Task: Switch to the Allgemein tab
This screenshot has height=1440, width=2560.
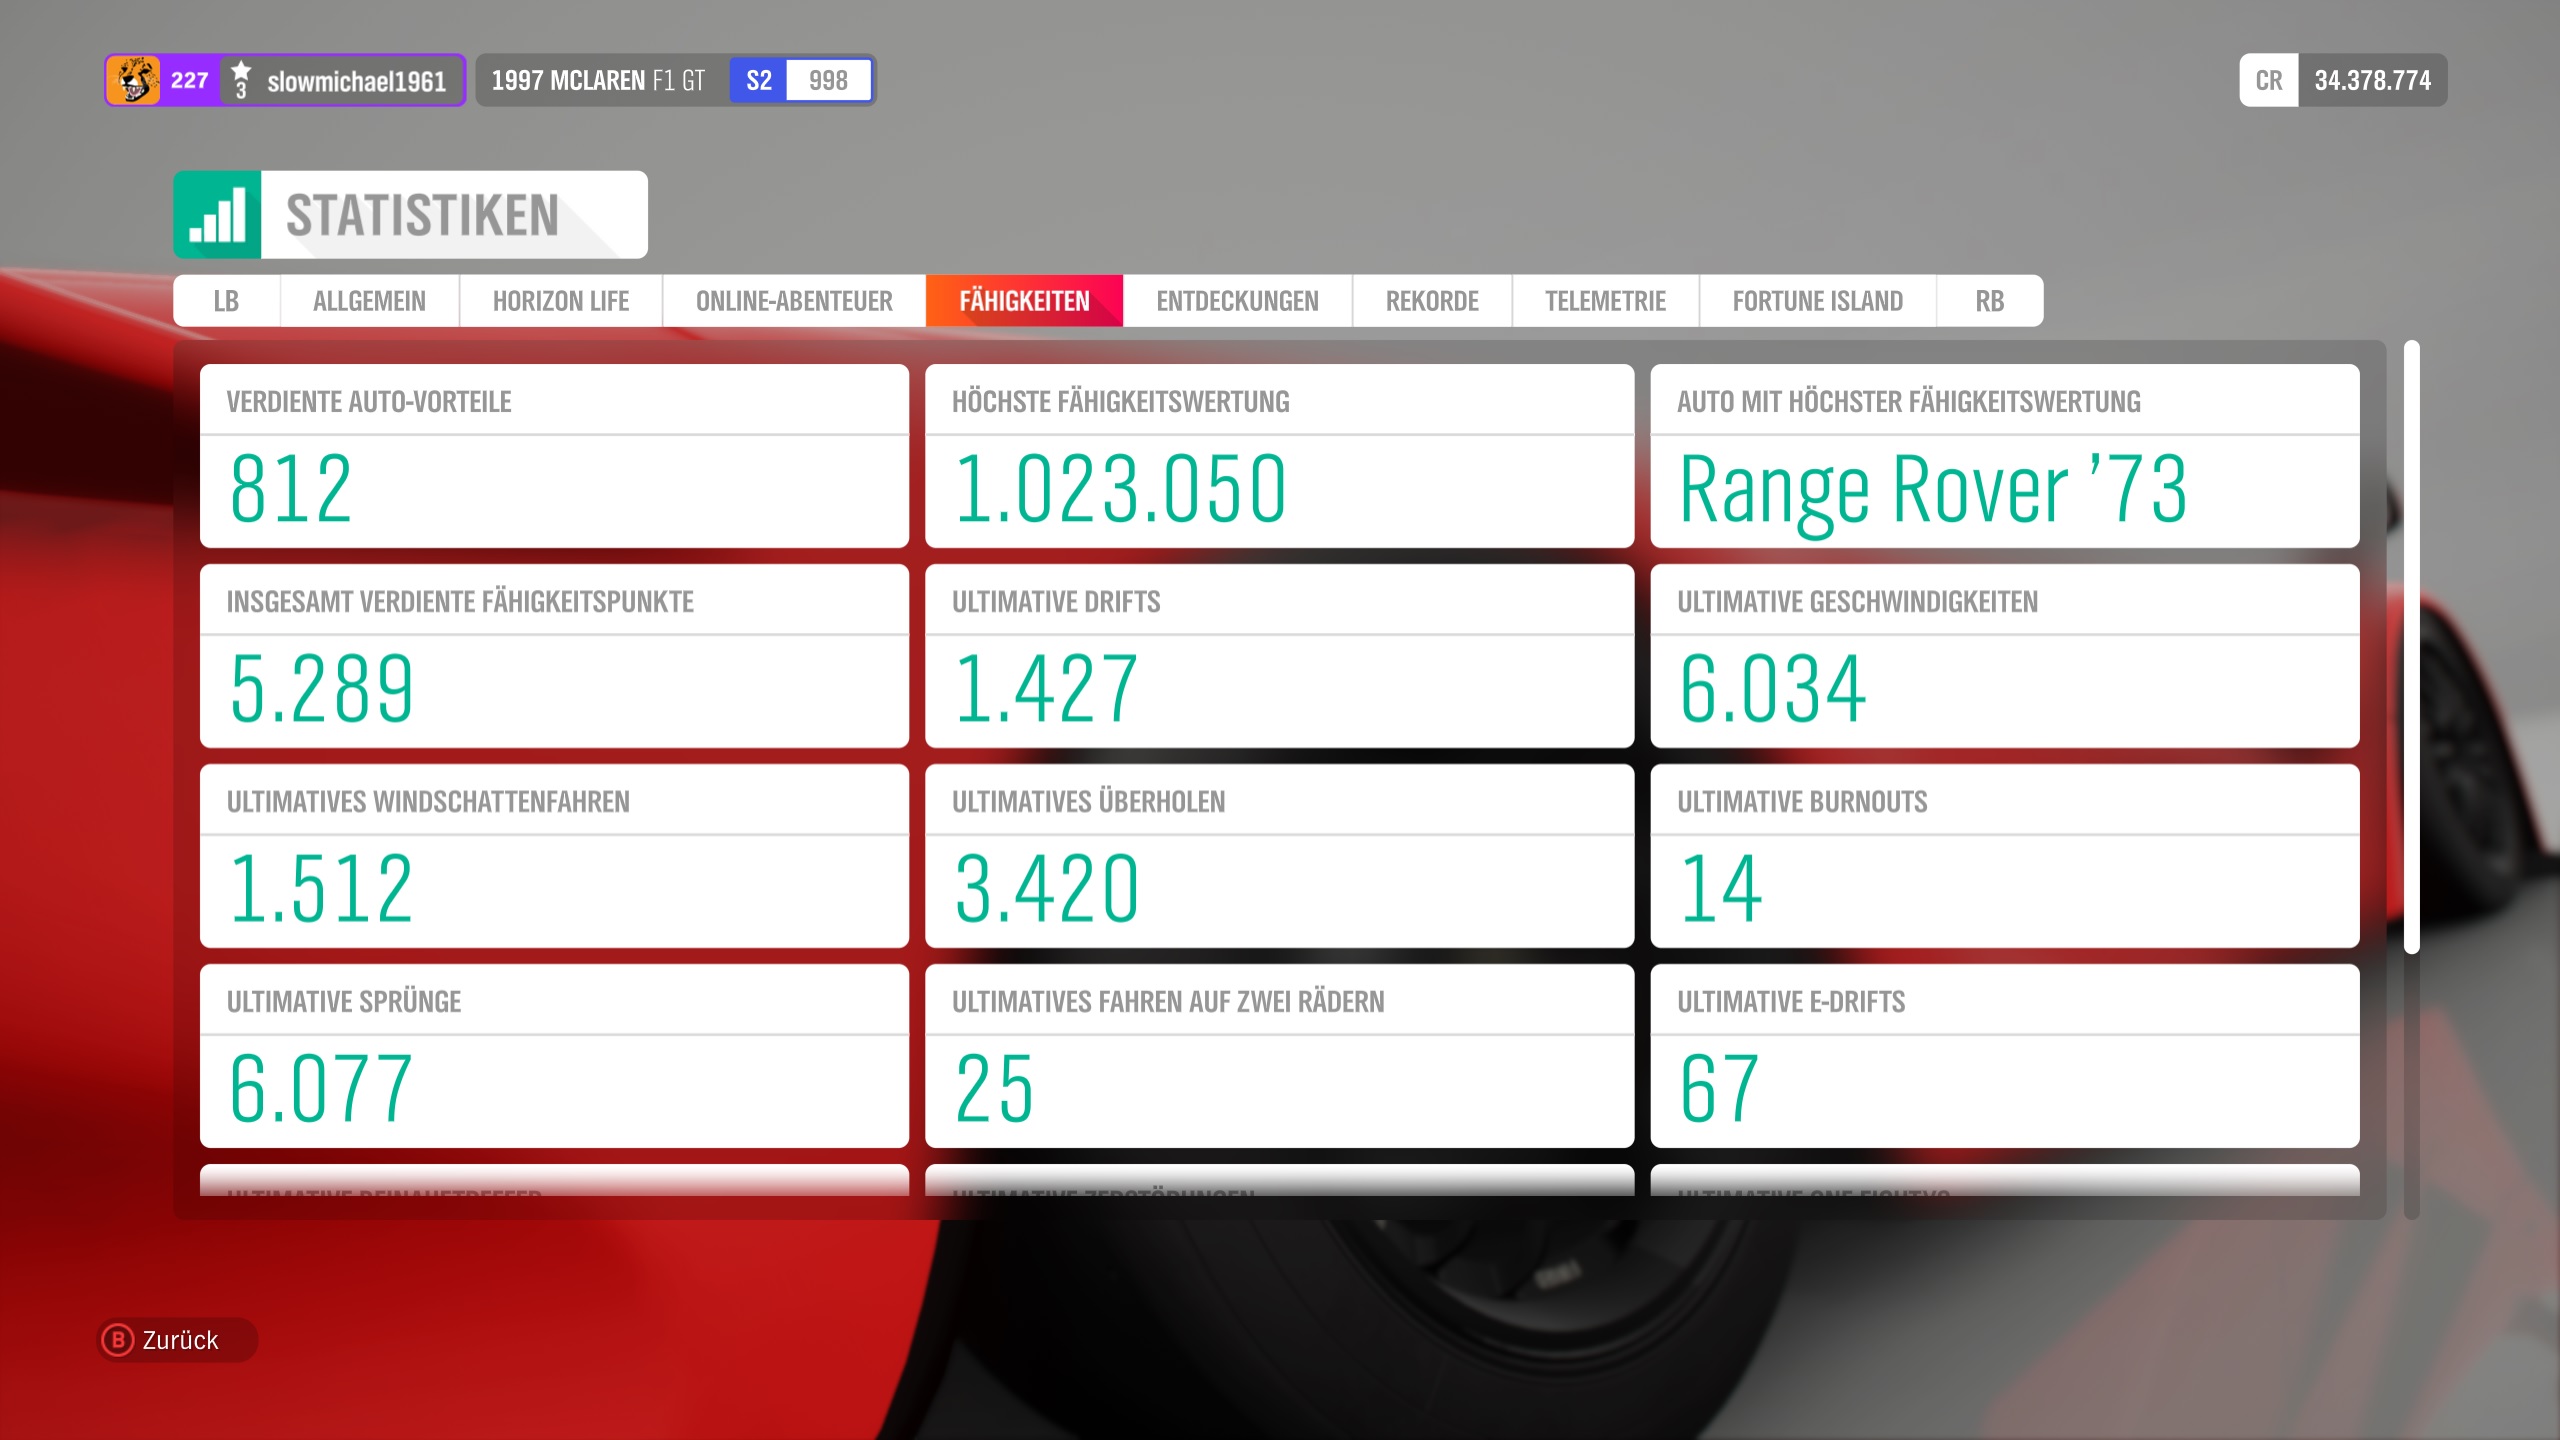Action: (x=369, y=301)
